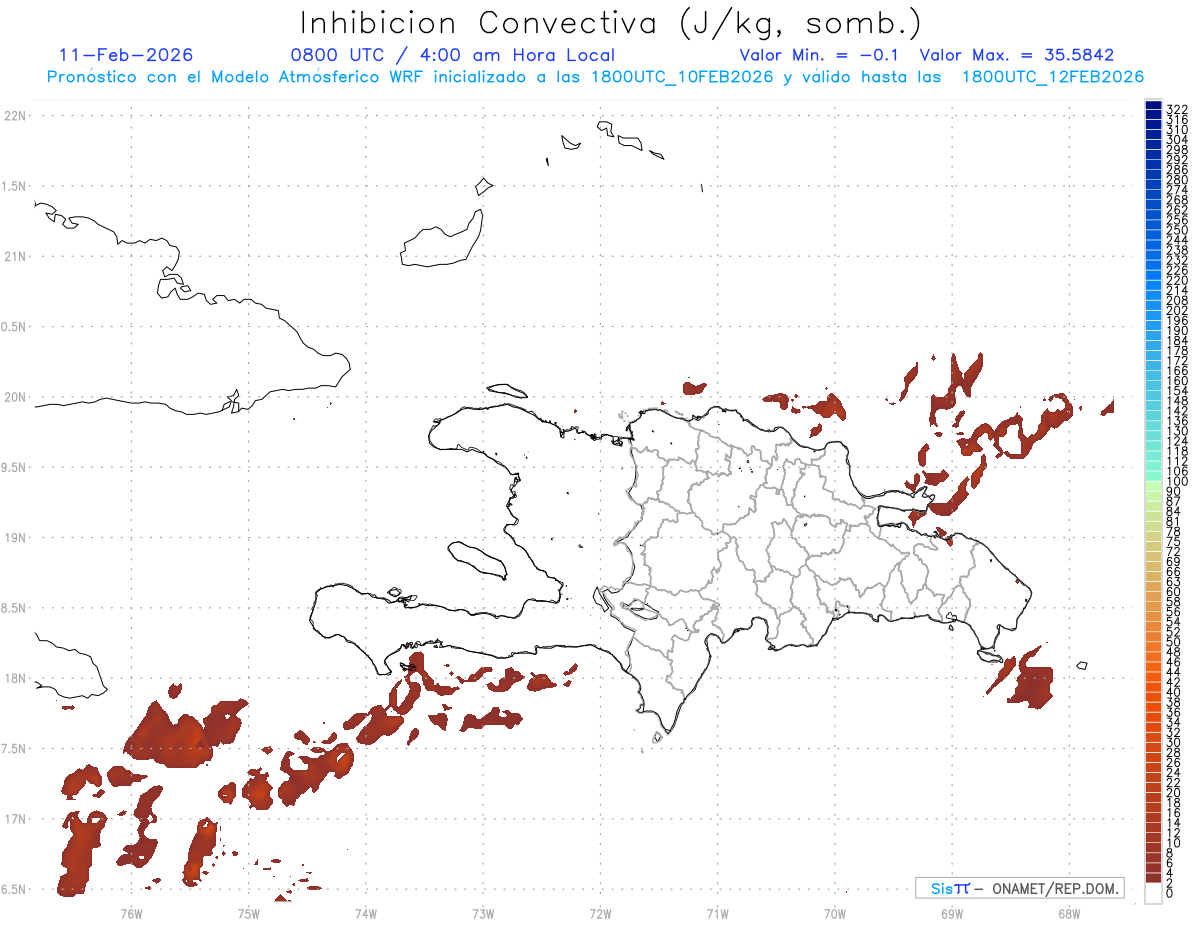Click the 20N latitude label

coord(15,397)
